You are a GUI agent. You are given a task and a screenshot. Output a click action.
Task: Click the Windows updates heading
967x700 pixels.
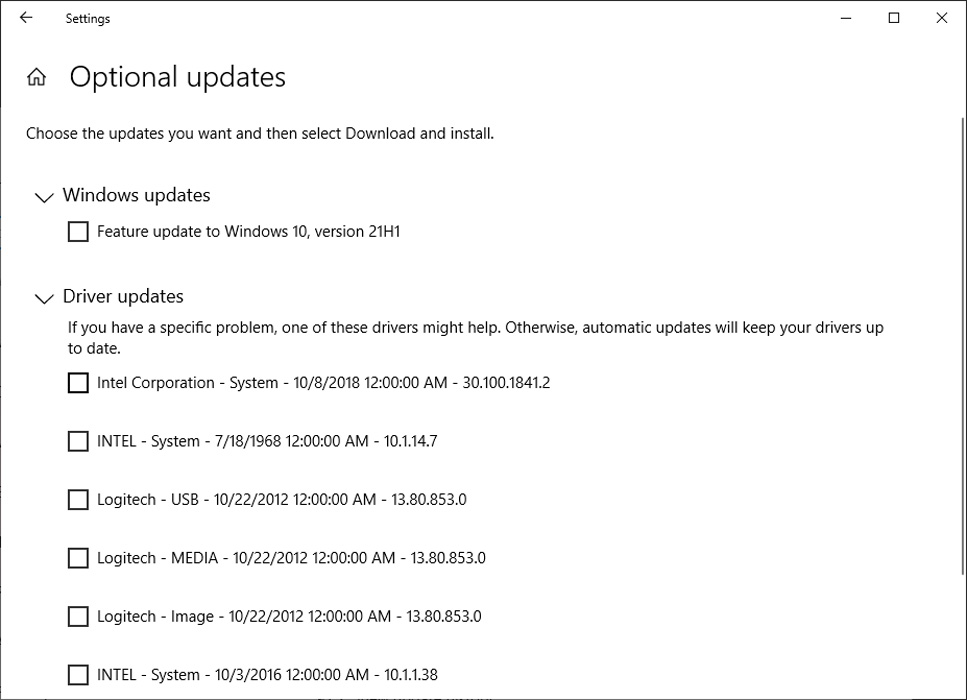pyautogui.click(x=136, y=196)
